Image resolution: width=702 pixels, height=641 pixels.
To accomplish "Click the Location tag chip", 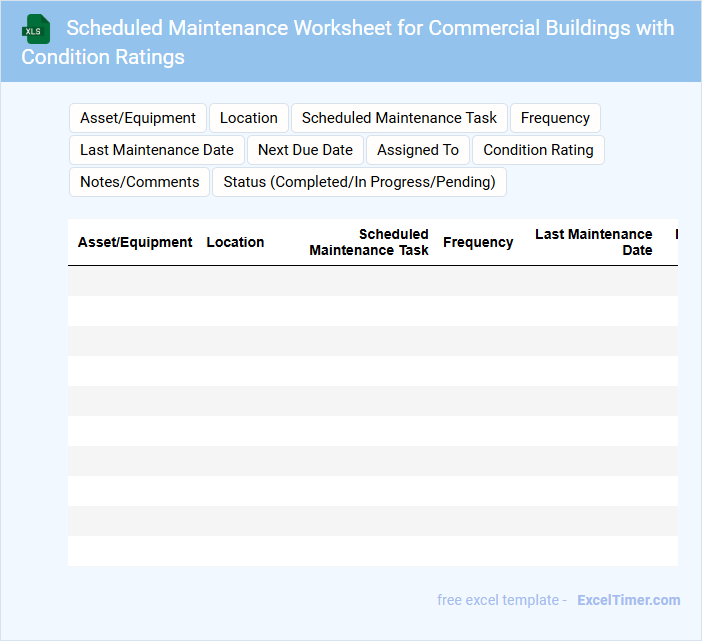I will point(249,118).
